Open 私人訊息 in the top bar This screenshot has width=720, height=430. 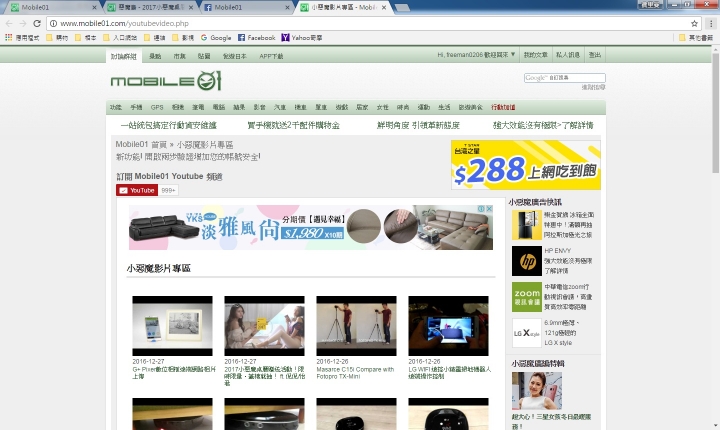coord(568,55)
